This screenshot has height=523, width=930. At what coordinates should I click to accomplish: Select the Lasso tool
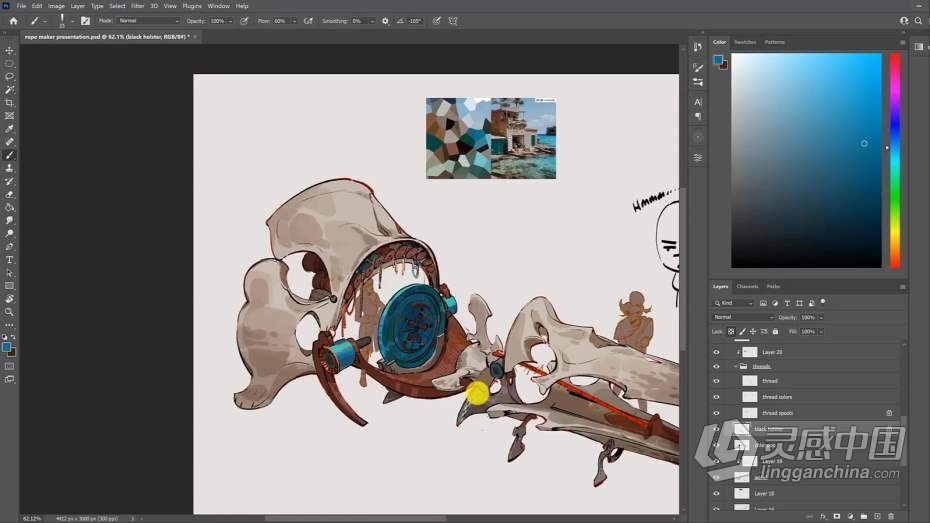[10, 77]
